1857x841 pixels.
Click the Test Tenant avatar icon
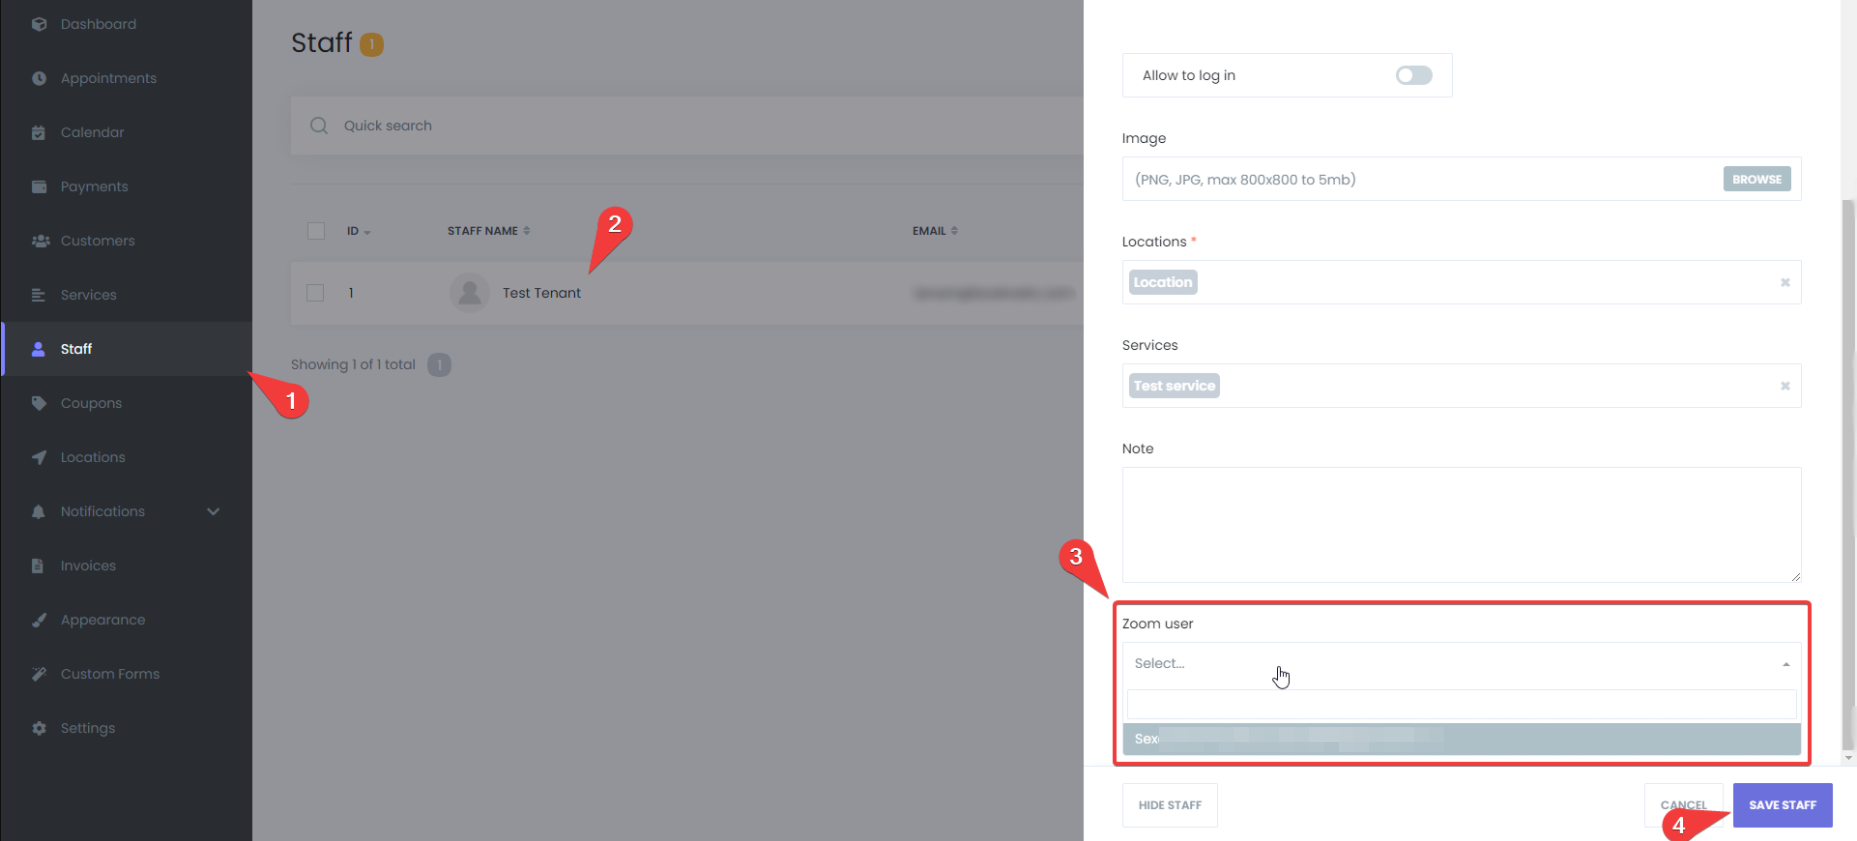pos(469,293)
